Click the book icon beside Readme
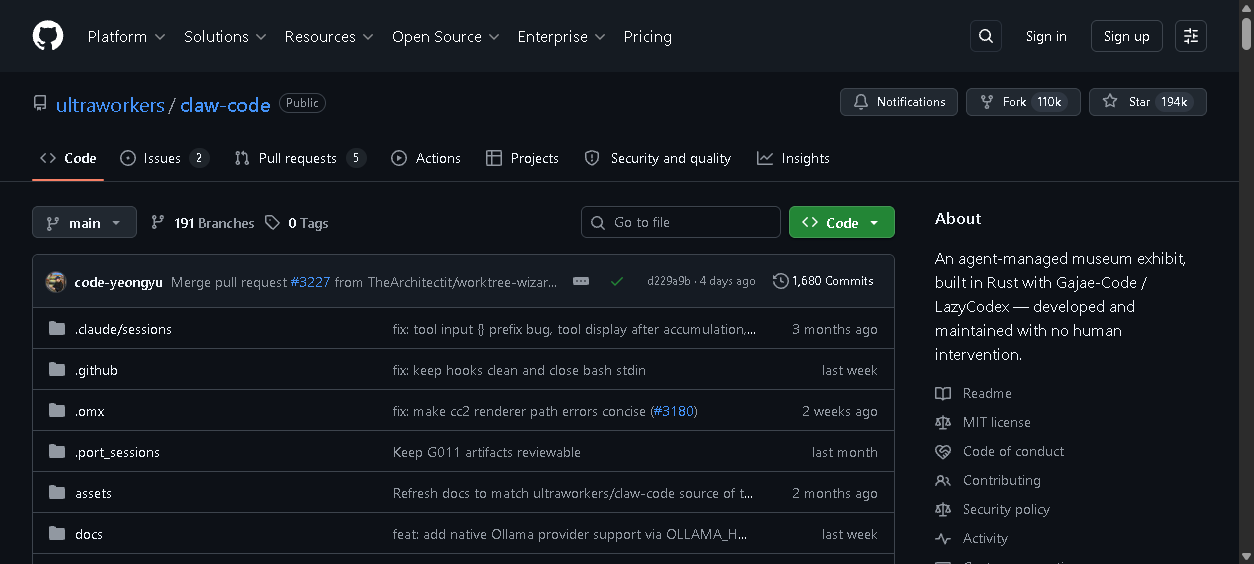Screen dimensions: 1254x564 [x=943, y=393]
